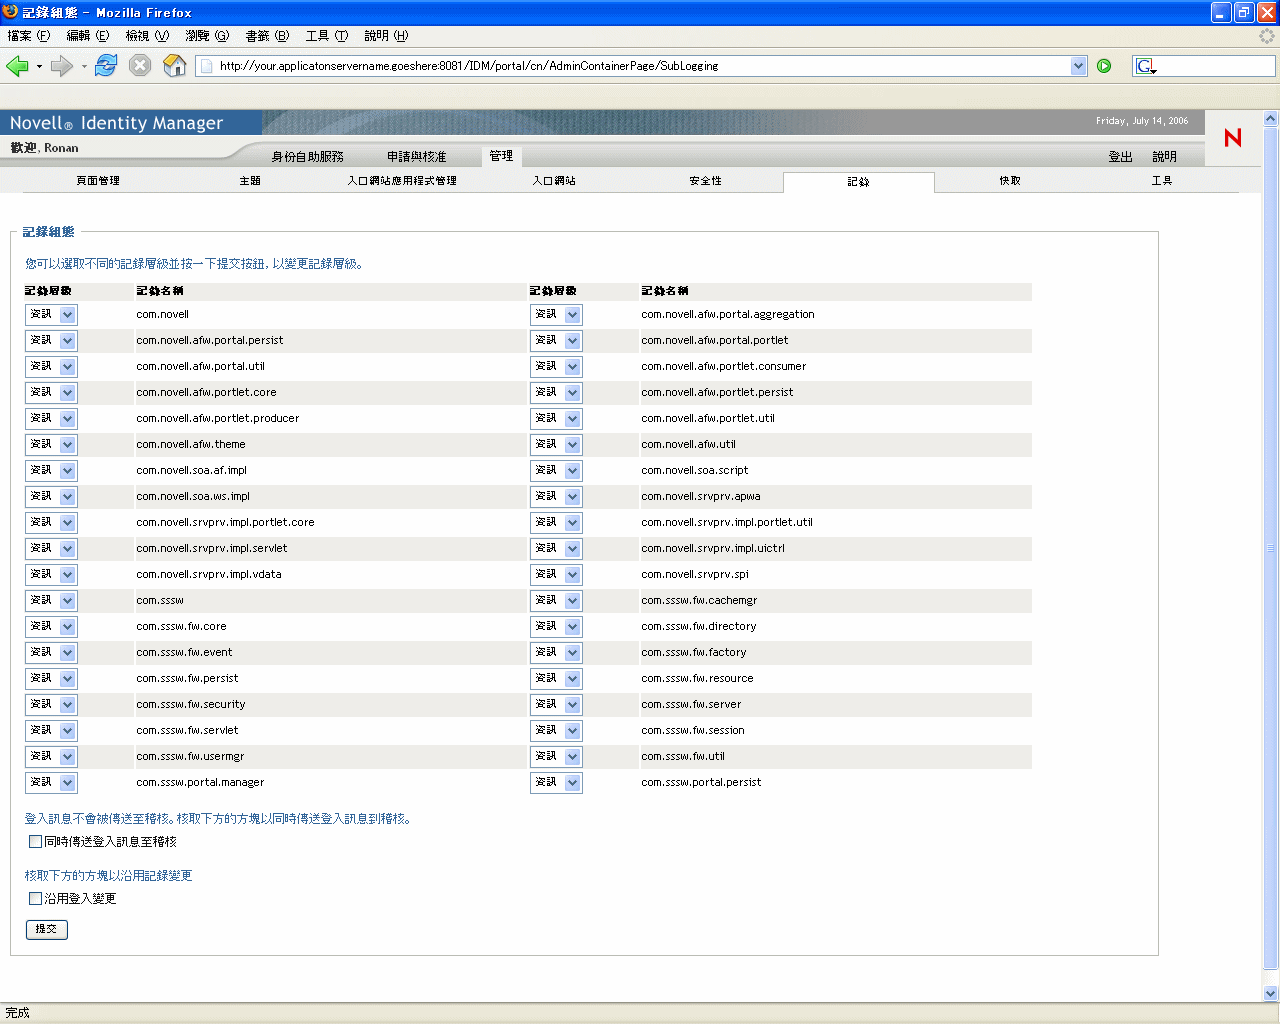This screenshot has width=1280, height=1024.
Task: Open the 檢視 (V) menu
Action: click(147, 36)
